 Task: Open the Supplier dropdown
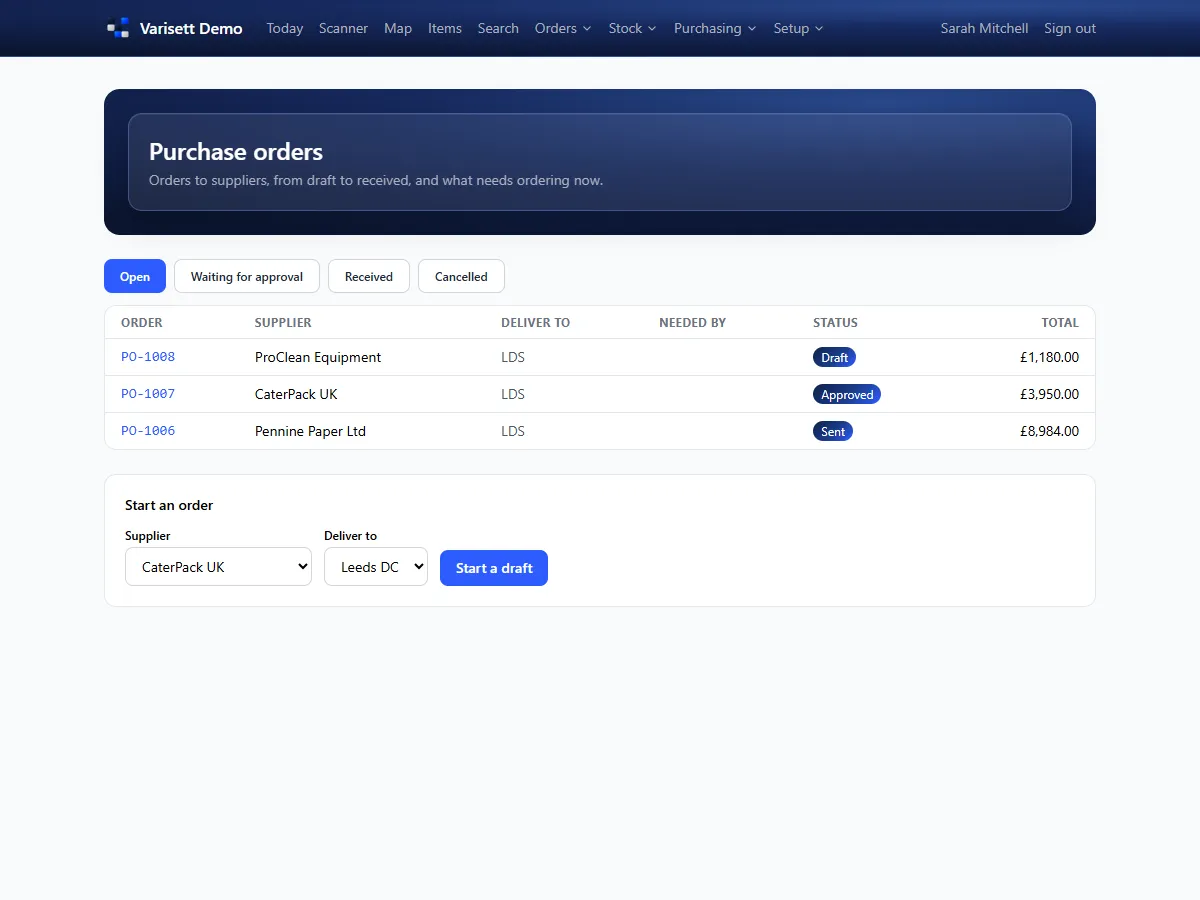tap(218, 567)
